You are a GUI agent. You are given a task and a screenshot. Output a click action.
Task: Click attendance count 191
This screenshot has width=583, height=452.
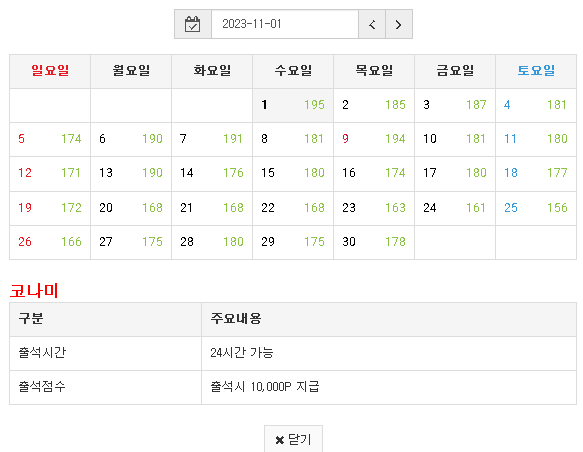coord(233,139)
